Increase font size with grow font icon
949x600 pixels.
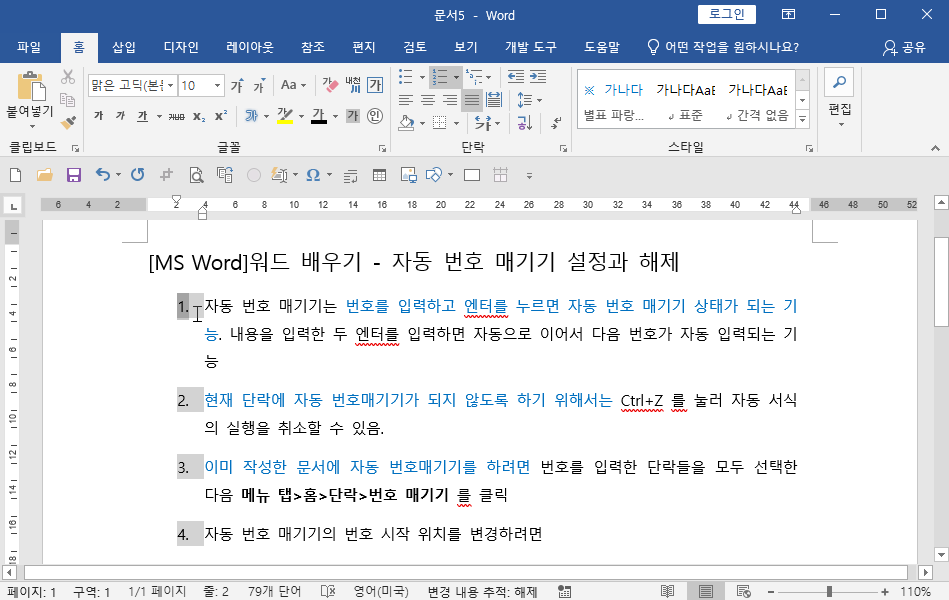(x=237, y=86)
